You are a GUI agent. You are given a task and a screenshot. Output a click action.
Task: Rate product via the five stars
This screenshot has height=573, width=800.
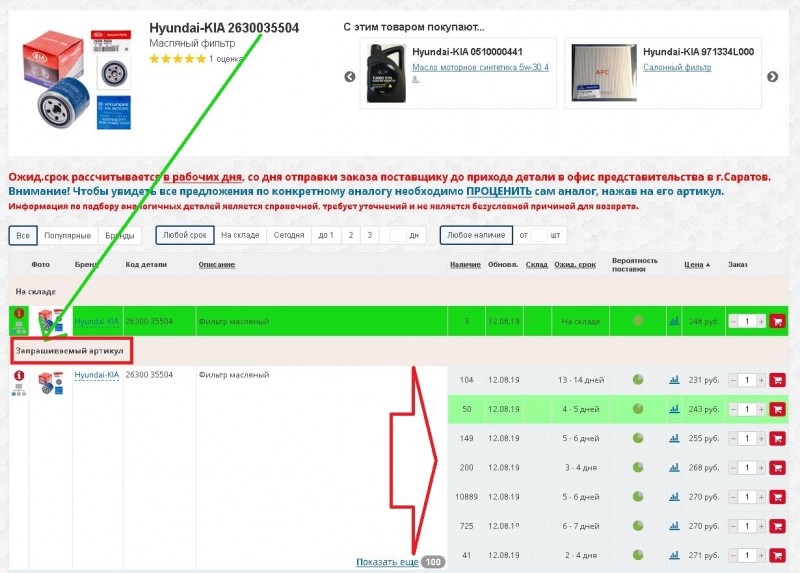pos(177,59)
